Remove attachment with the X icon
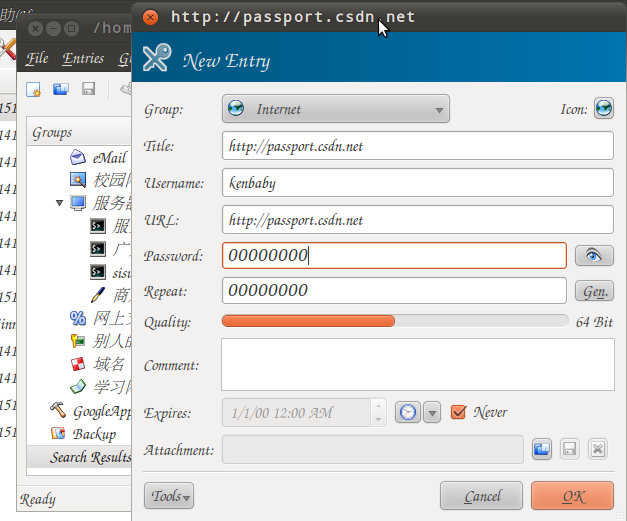 click(x=598, y=449)
